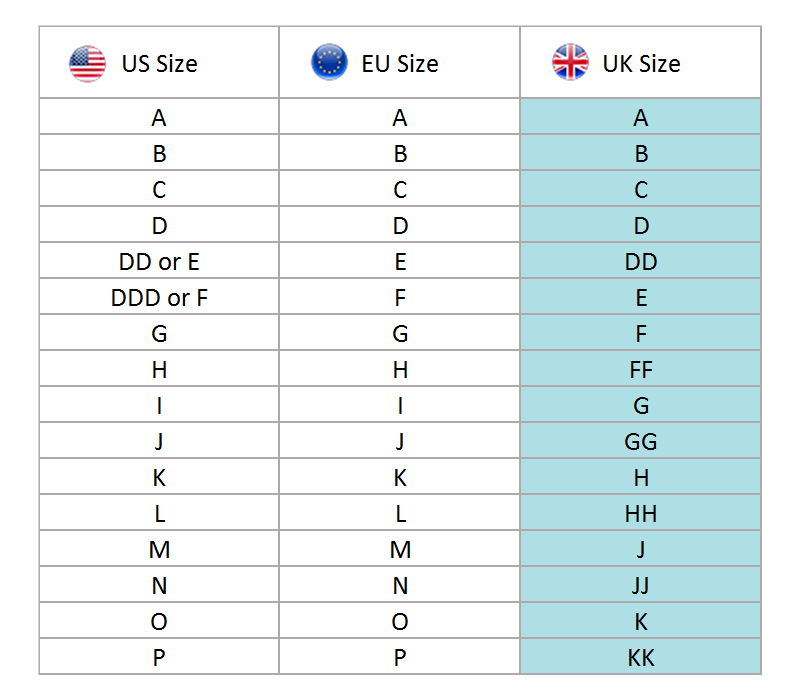Click the EU size E cell
Image resolution: width=800 pixels, height=700 pixels.
[x=400, y=262]
